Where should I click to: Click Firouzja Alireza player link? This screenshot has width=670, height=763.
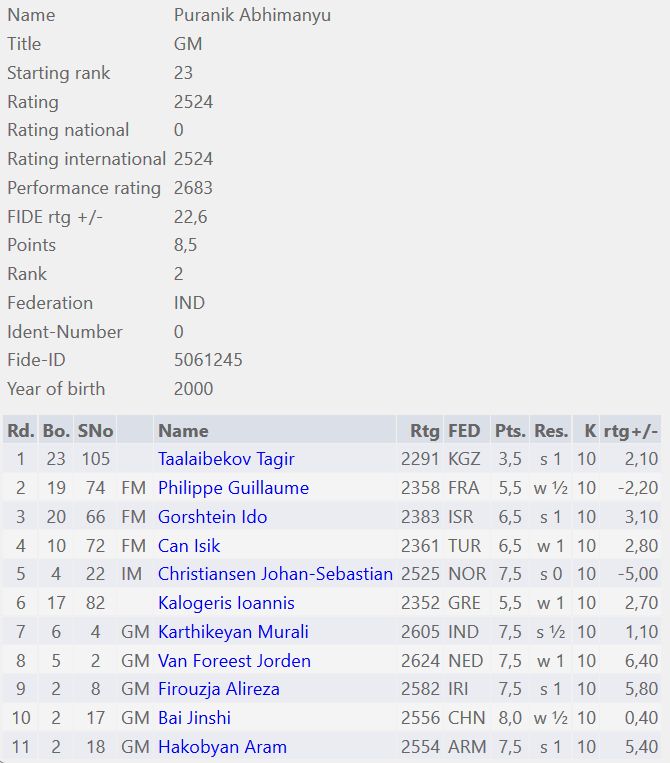point(219,689)
